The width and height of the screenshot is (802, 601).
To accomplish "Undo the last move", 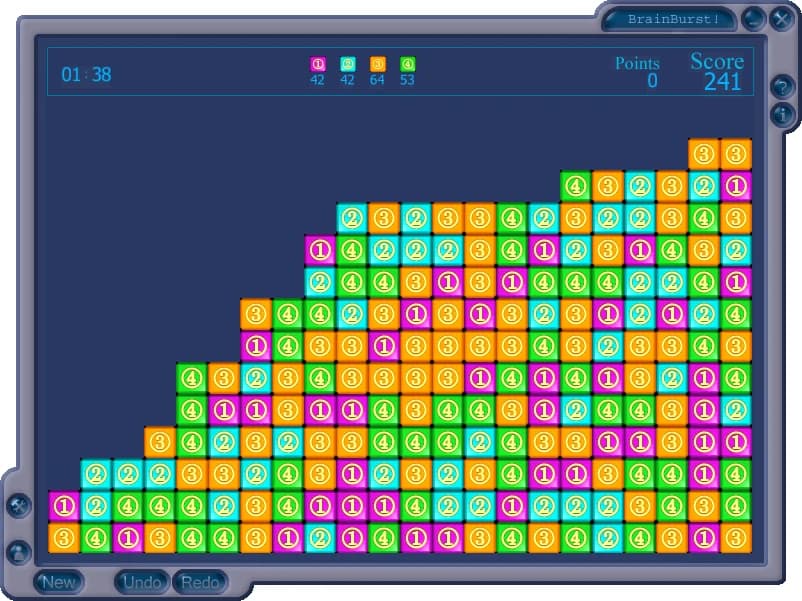I will pyautogui.click(x=142, y=582).
